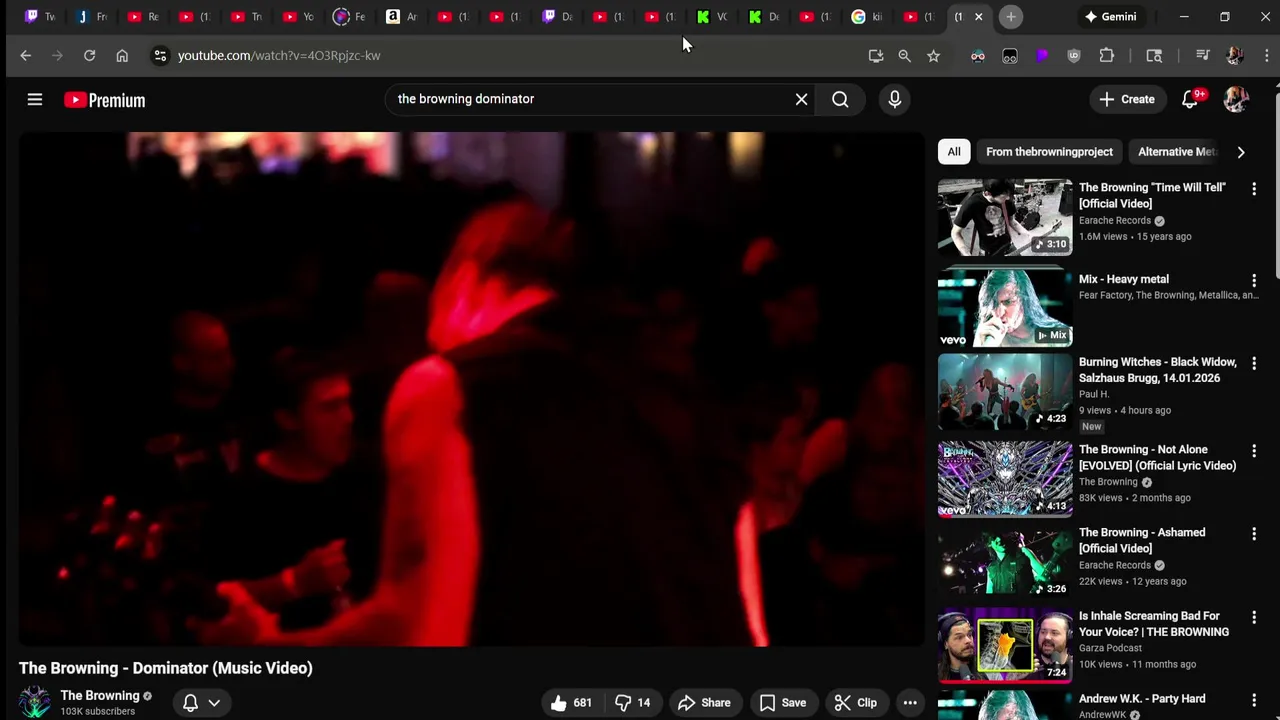
Task: Like the video with 681 likes
Action: coord(571,703)
